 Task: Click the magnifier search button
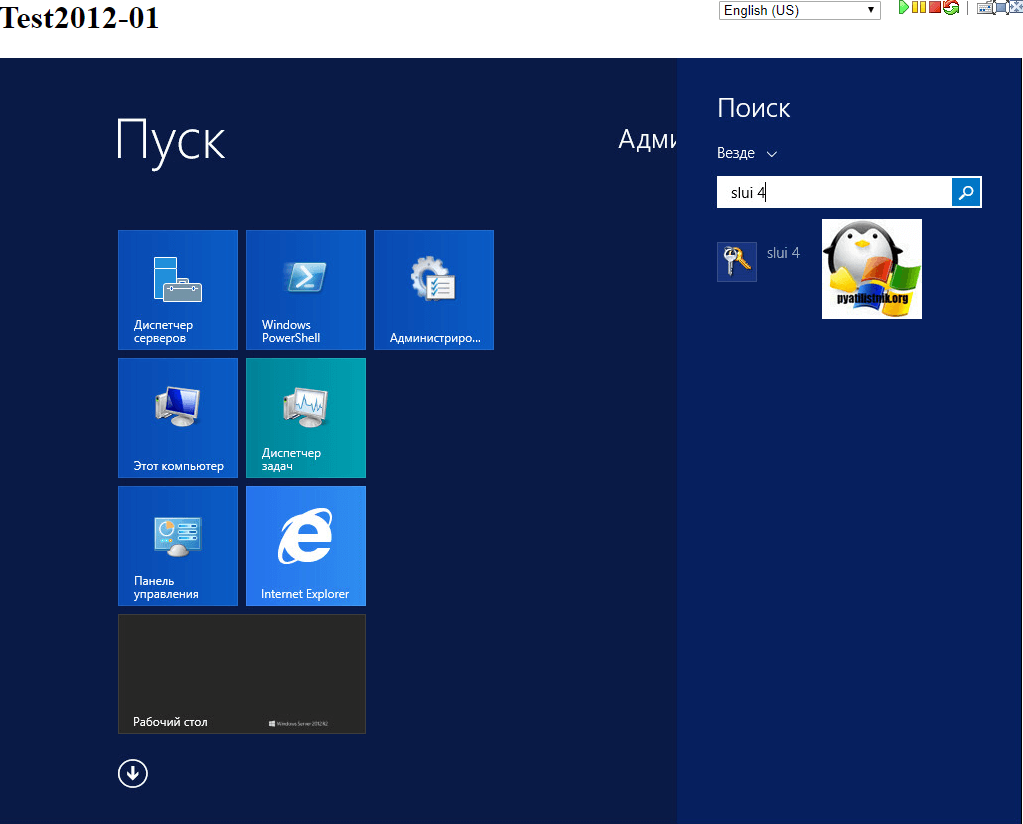[966, 192]
